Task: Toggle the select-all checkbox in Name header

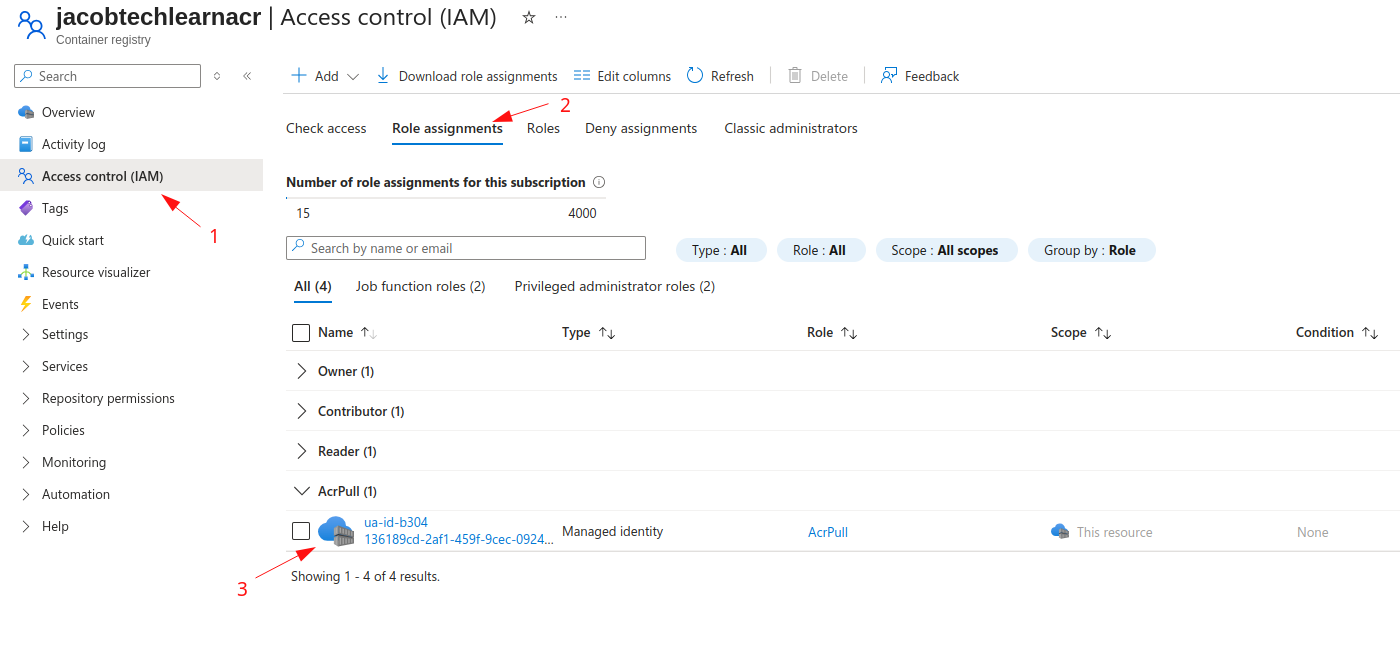Action: coord(301,333)
